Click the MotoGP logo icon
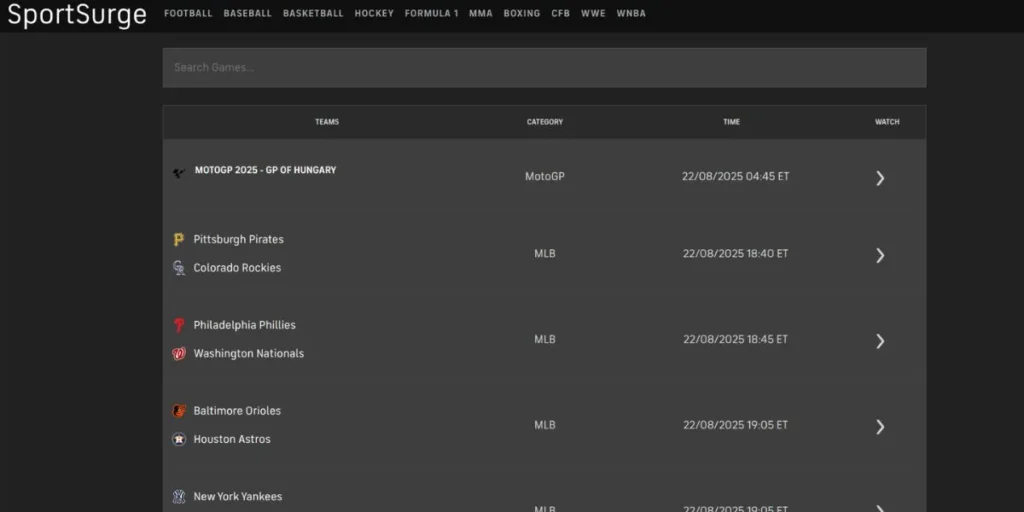Viewport: 1024px width, 512px height. click(x=178, y=173)
